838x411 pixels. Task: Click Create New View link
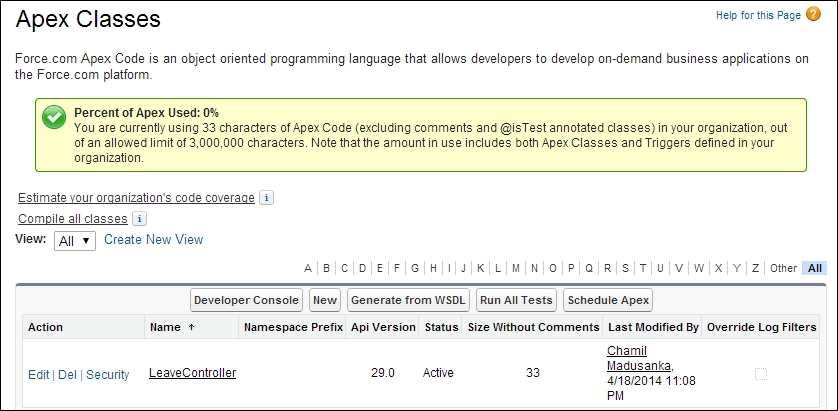[x=153, y=239]
